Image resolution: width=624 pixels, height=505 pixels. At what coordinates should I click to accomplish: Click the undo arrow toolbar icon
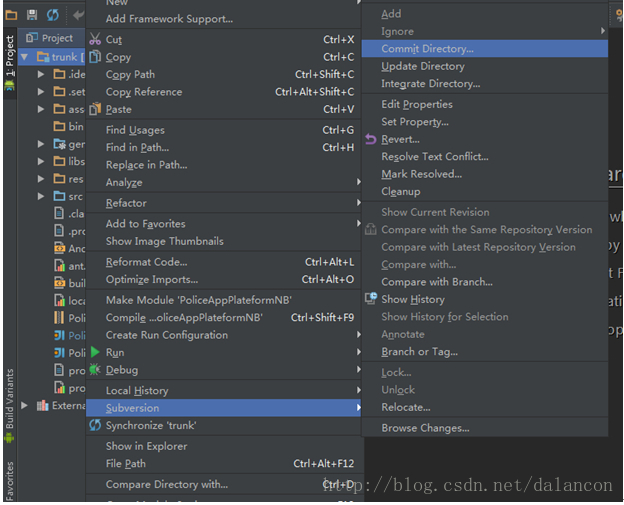(78, 15)
